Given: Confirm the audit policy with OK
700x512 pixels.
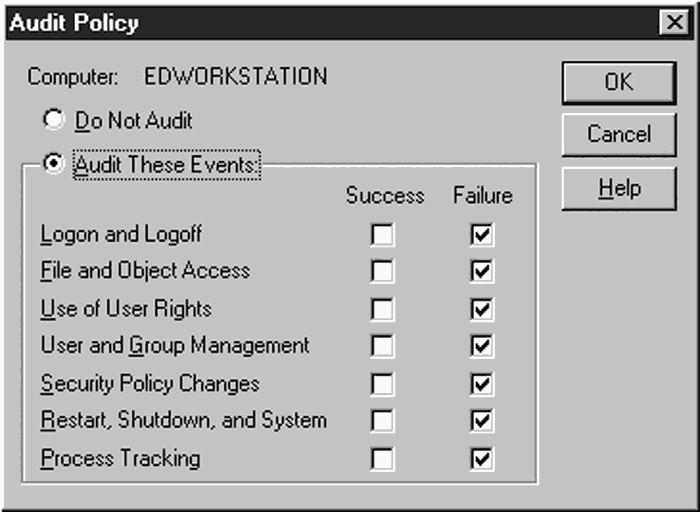Looking at the screenshot, I should [619, 83].
